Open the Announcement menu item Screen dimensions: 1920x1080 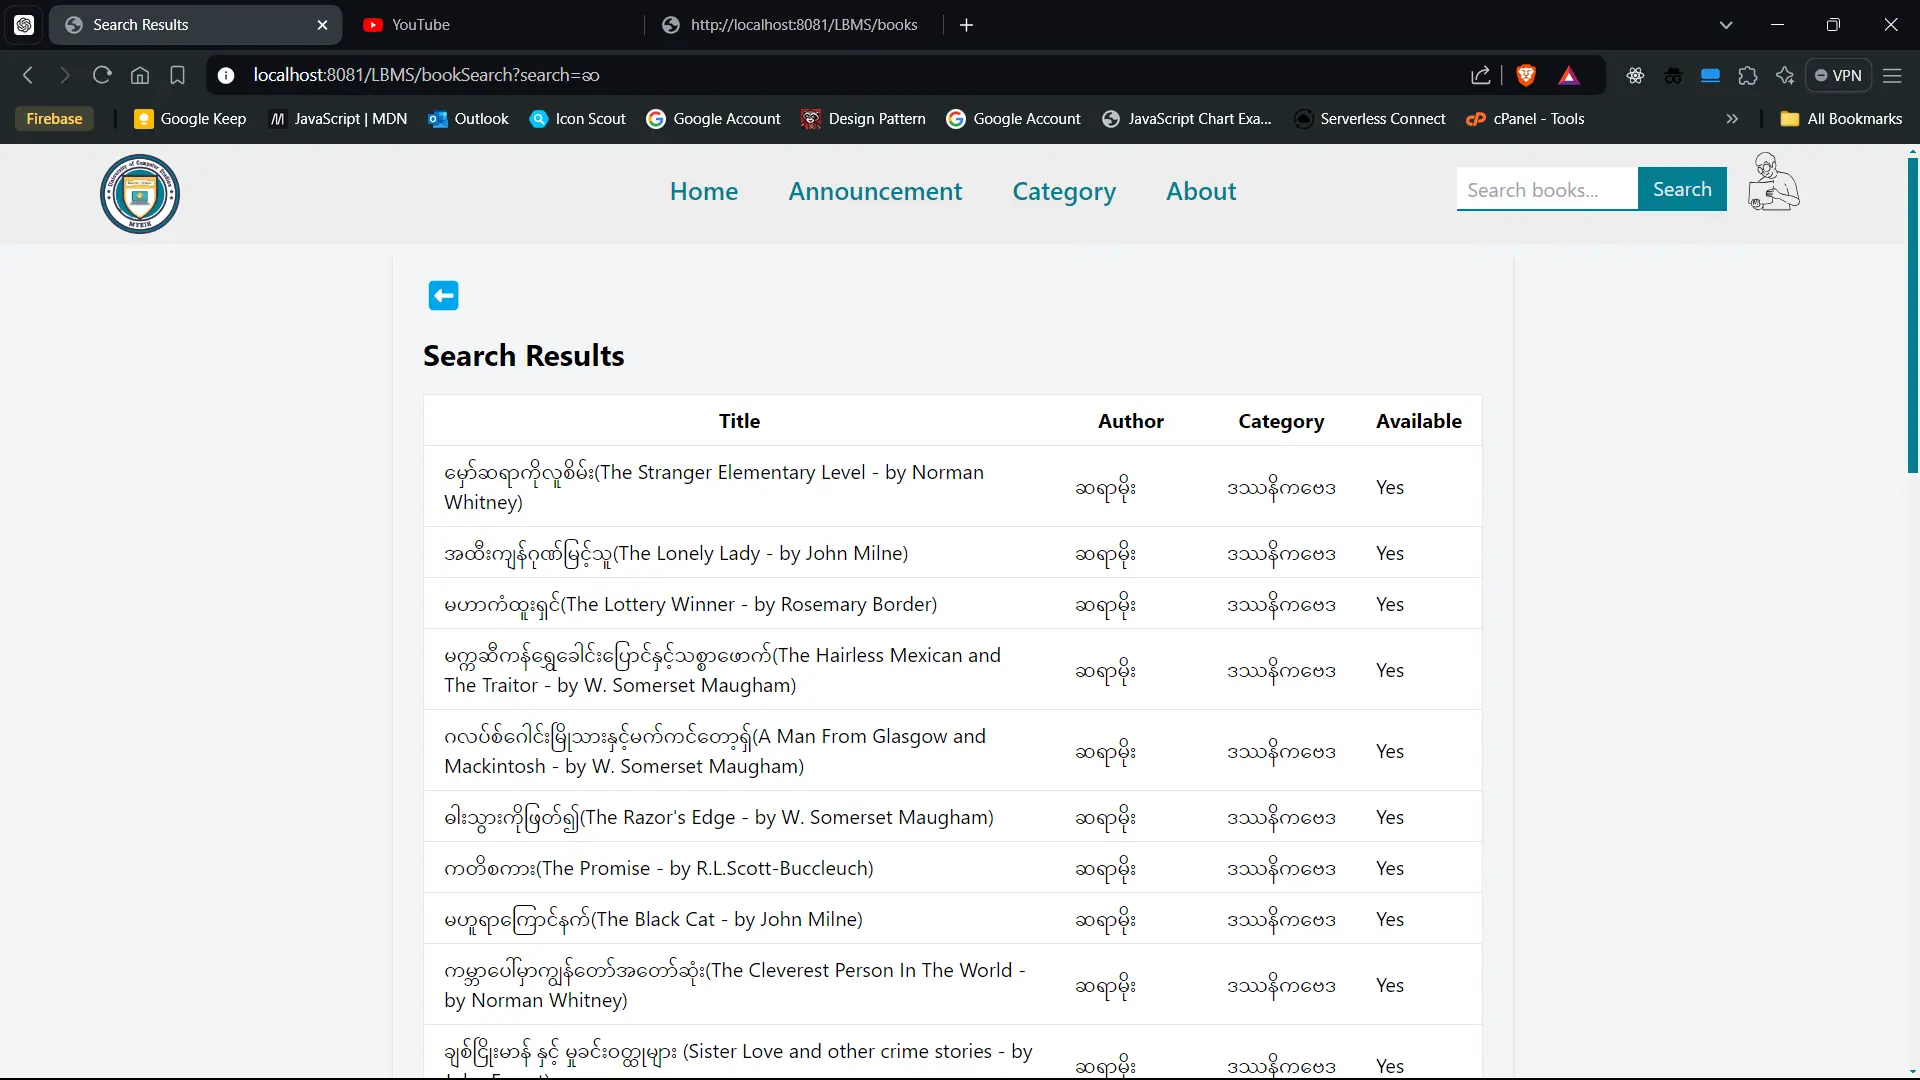pos(875,191)
